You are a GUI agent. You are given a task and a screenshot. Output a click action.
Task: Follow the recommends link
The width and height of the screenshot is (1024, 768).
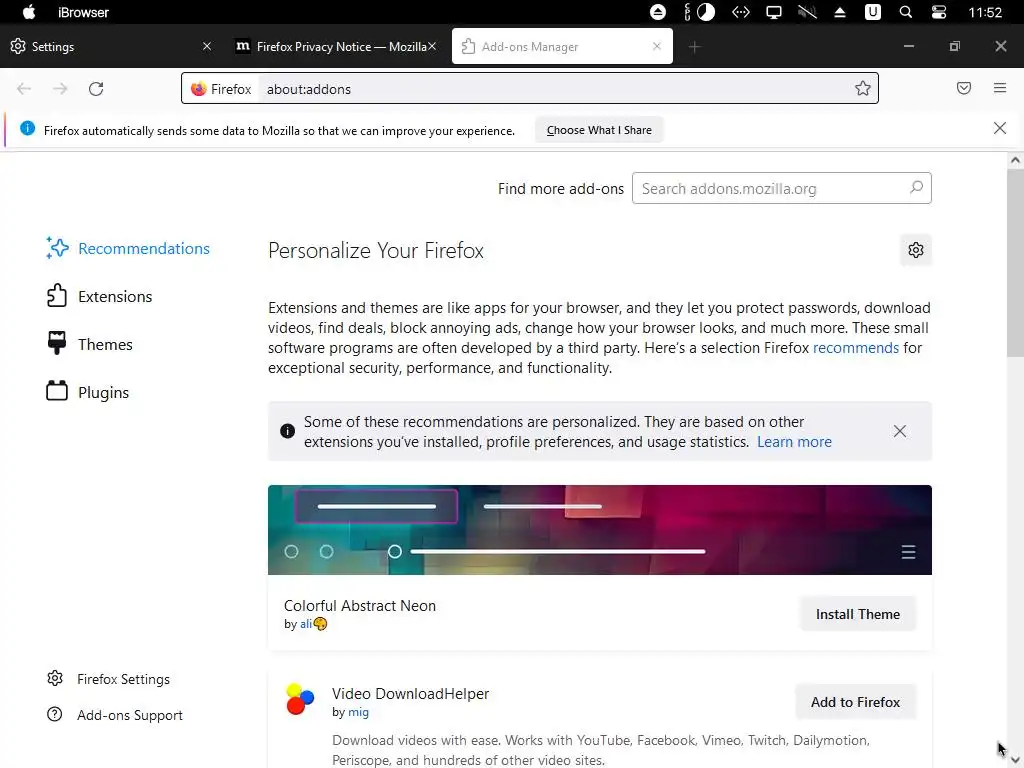(x=856, y=347)
